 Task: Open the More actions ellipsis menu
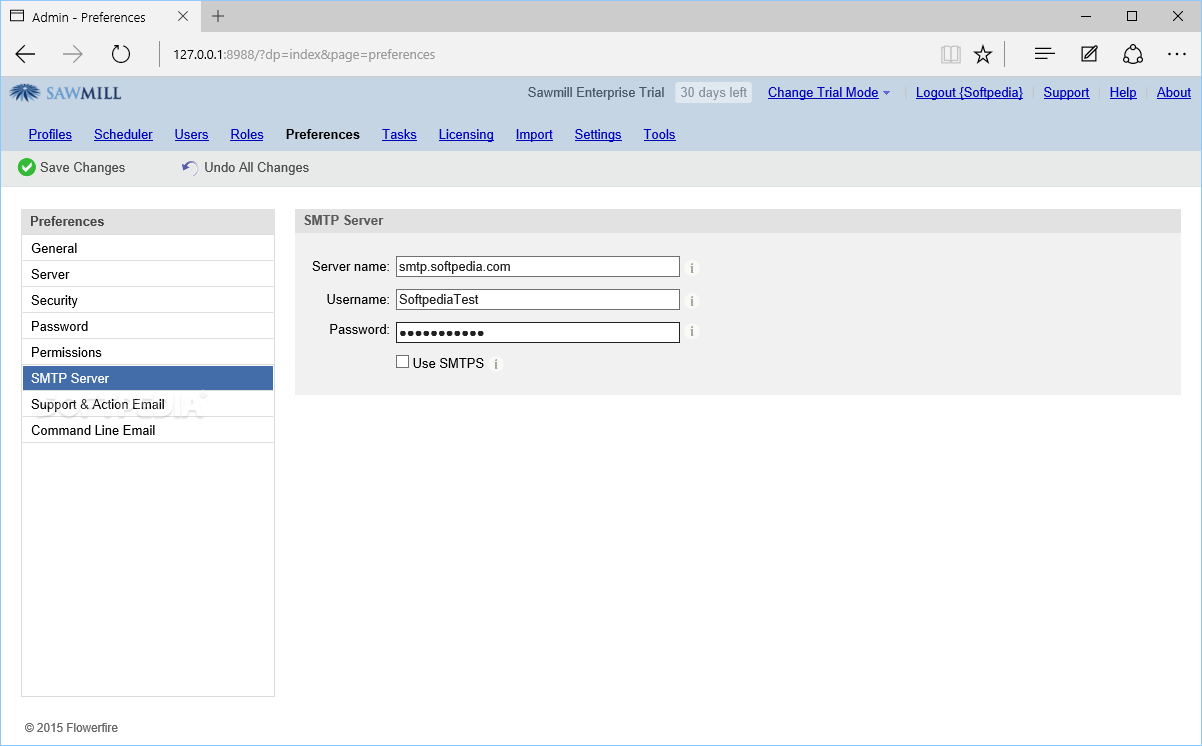coord(1176,54)
